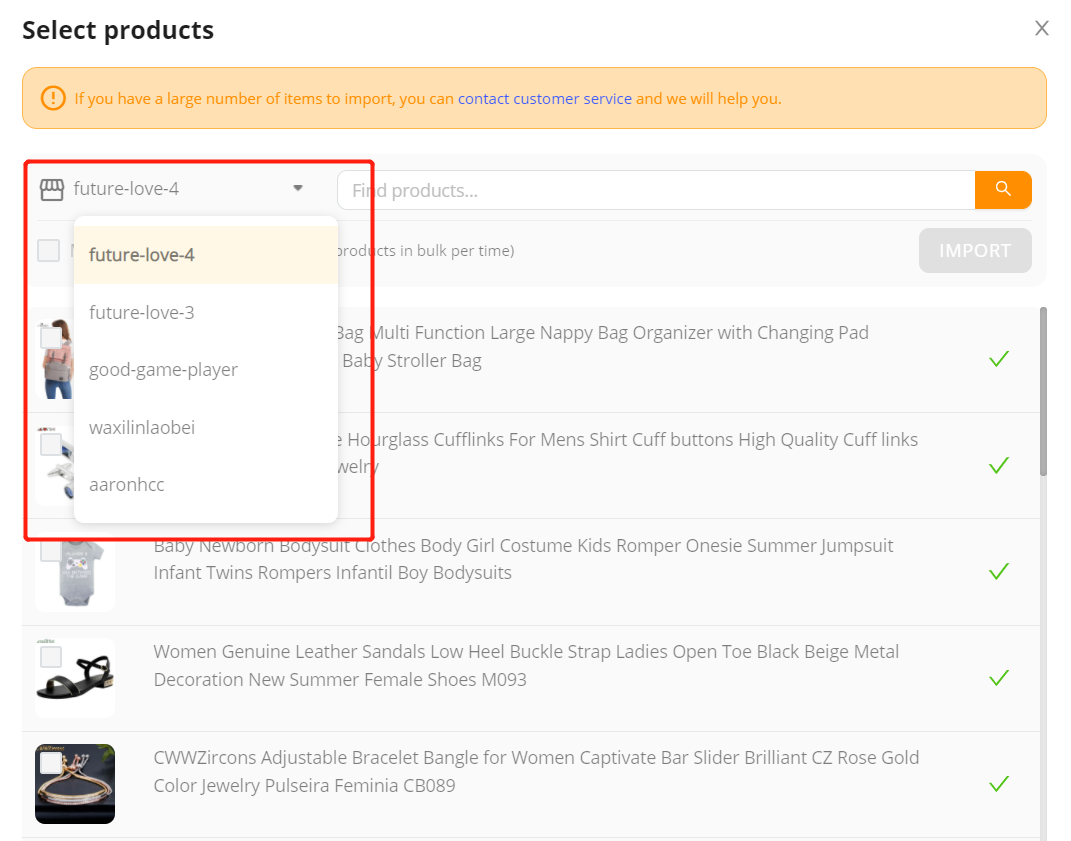This screenshot has height=841, width=1071.
Task: Click the product list vertical scrollbar
Action: pos(1043,391)
